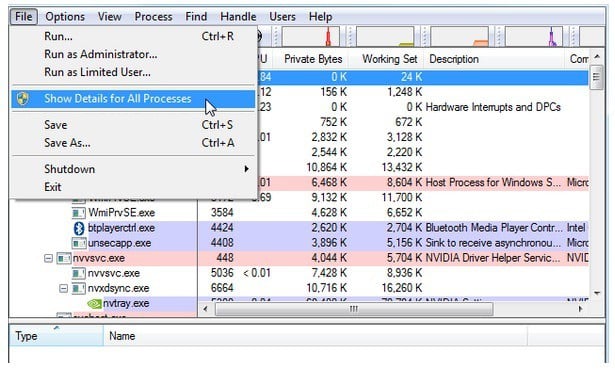The image size is (615, 378).
Task: Click the unsecapp.exe process icon
Action: 78,243
